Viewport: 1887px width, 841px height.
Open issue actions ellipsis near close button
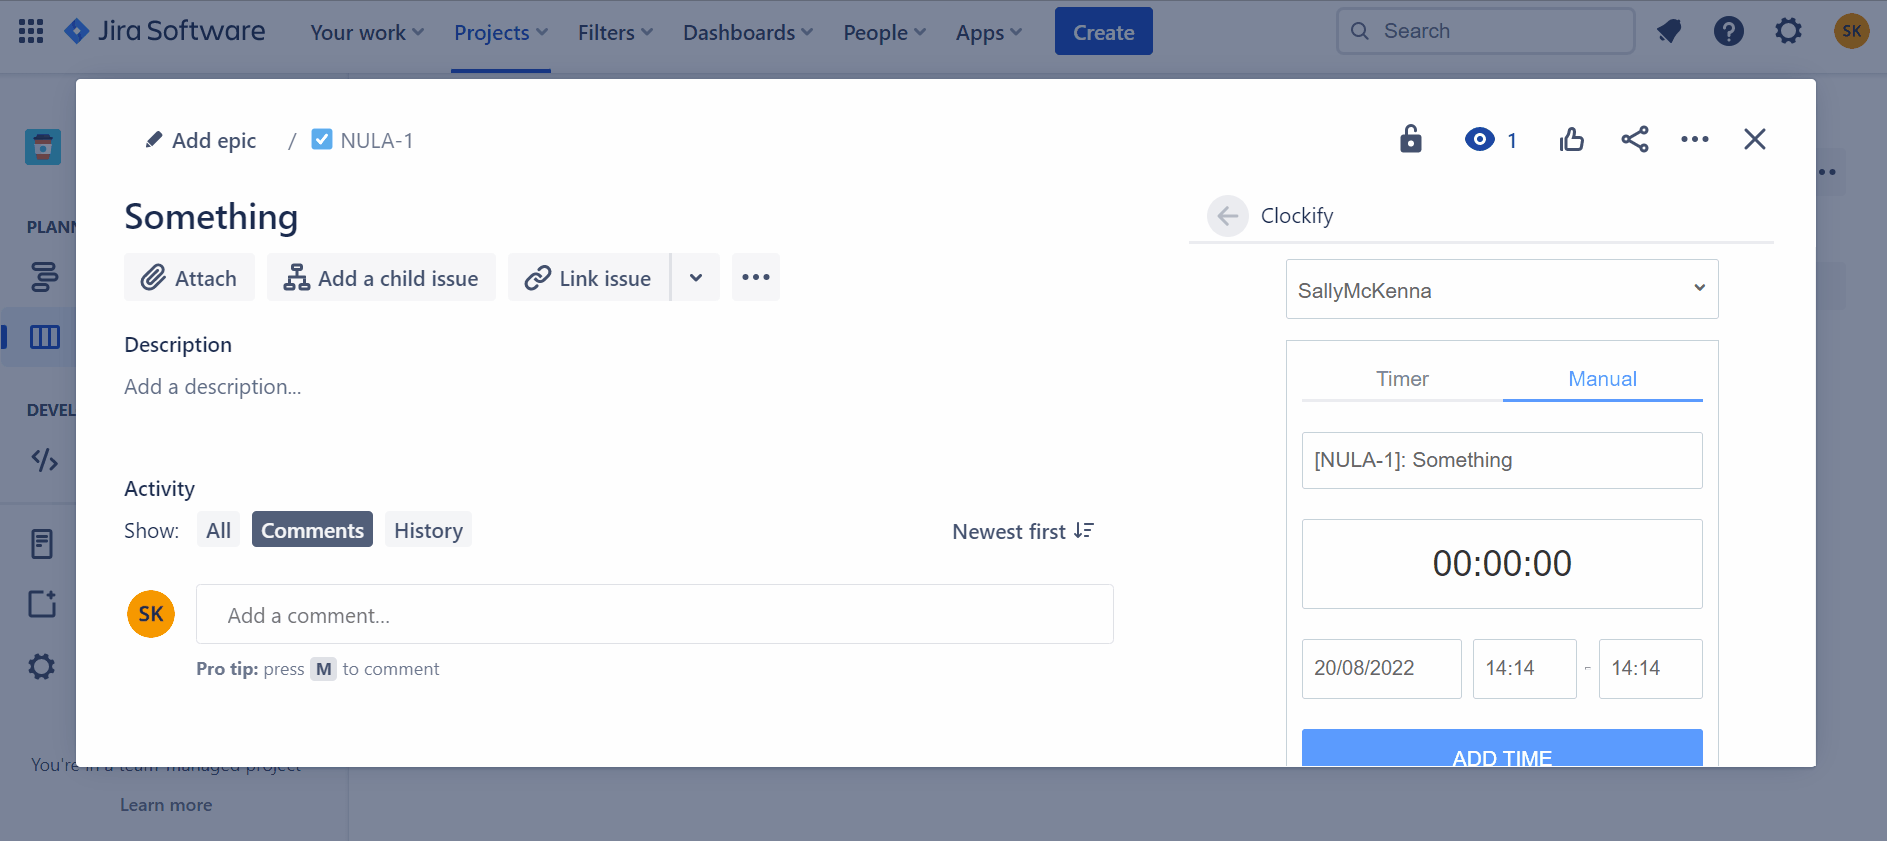pyautogui.click(x=1694, y=139)
